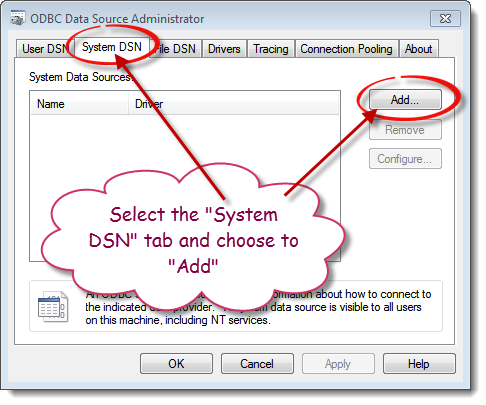Click text "on this machine, including NT services."
486x405 pixels.
click(x=178, y=320)
